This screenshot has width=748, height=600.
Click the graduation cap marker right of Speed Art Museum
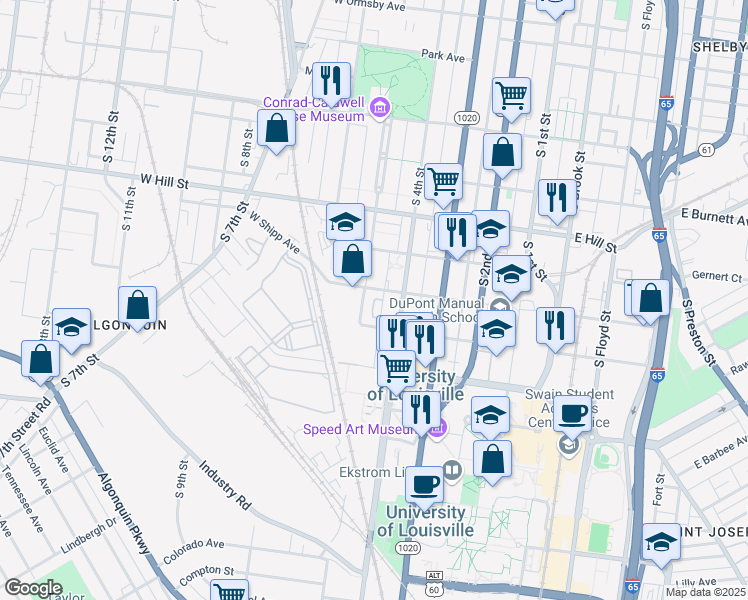(x=490, y=415)
